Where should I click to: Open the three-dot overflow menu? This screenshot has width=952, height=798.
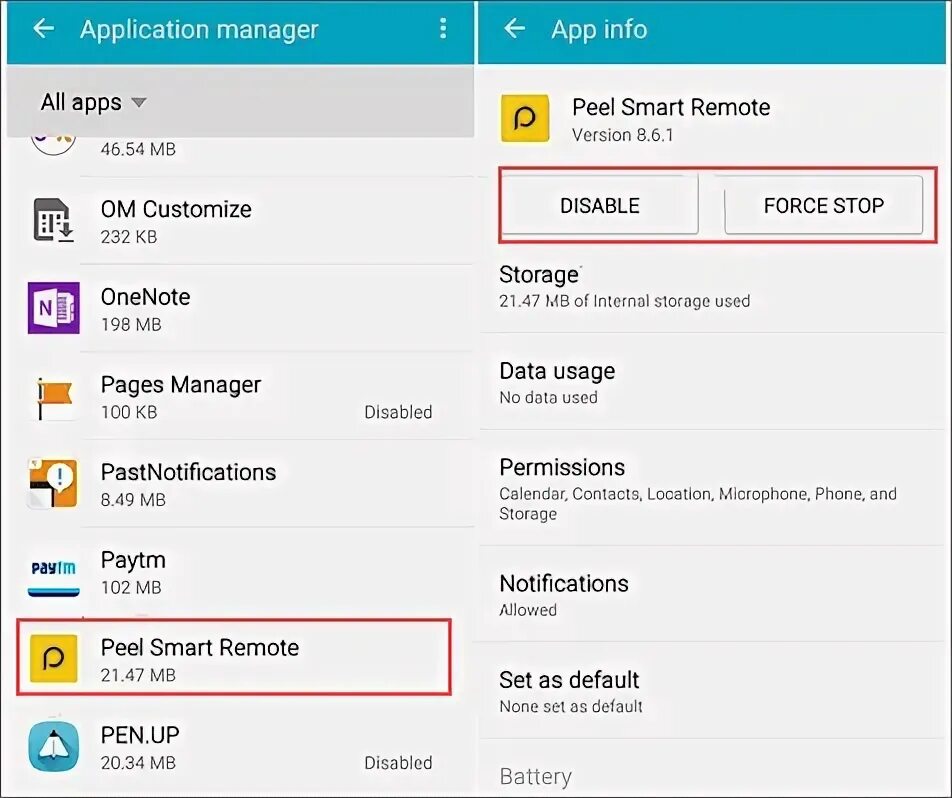coord(443,29)
